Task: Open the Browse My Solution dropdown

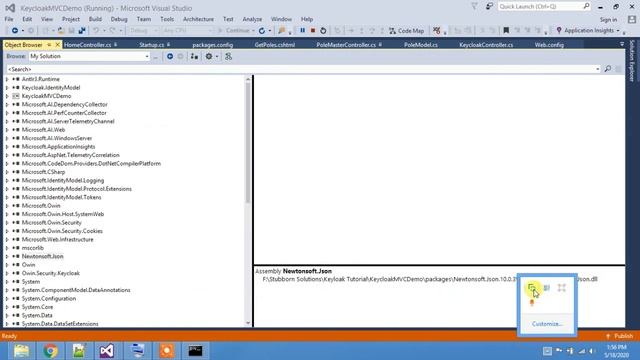Action: (x=147, y=56)
